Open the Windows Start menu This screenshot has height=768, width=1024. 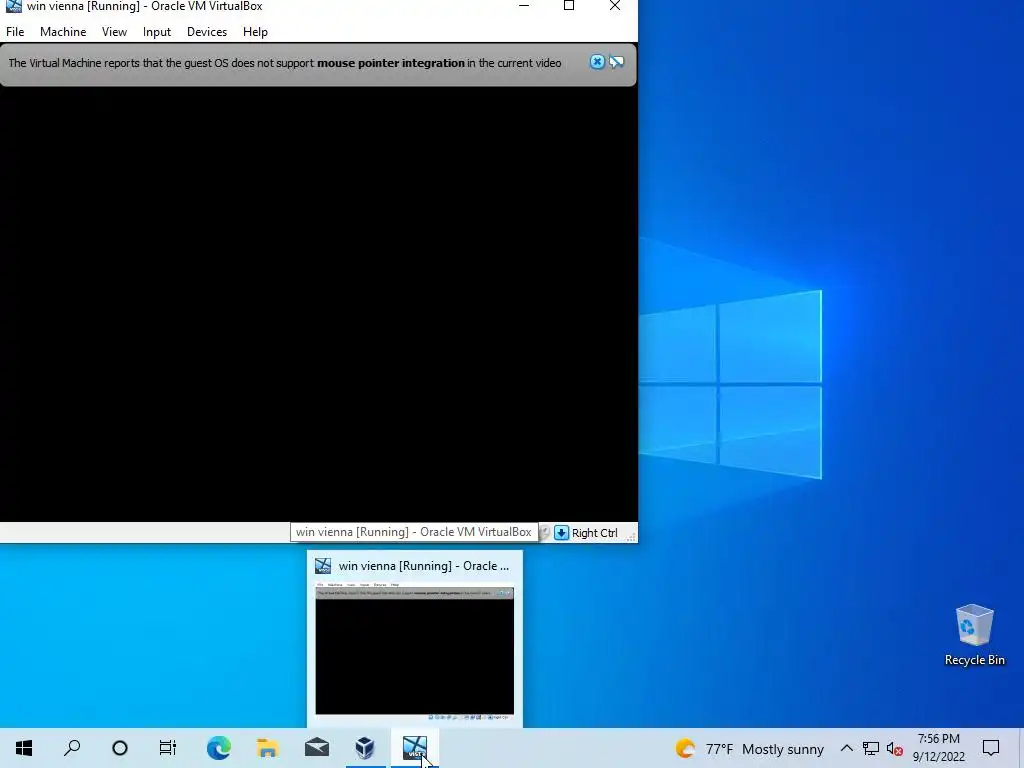tap(24, 748)
